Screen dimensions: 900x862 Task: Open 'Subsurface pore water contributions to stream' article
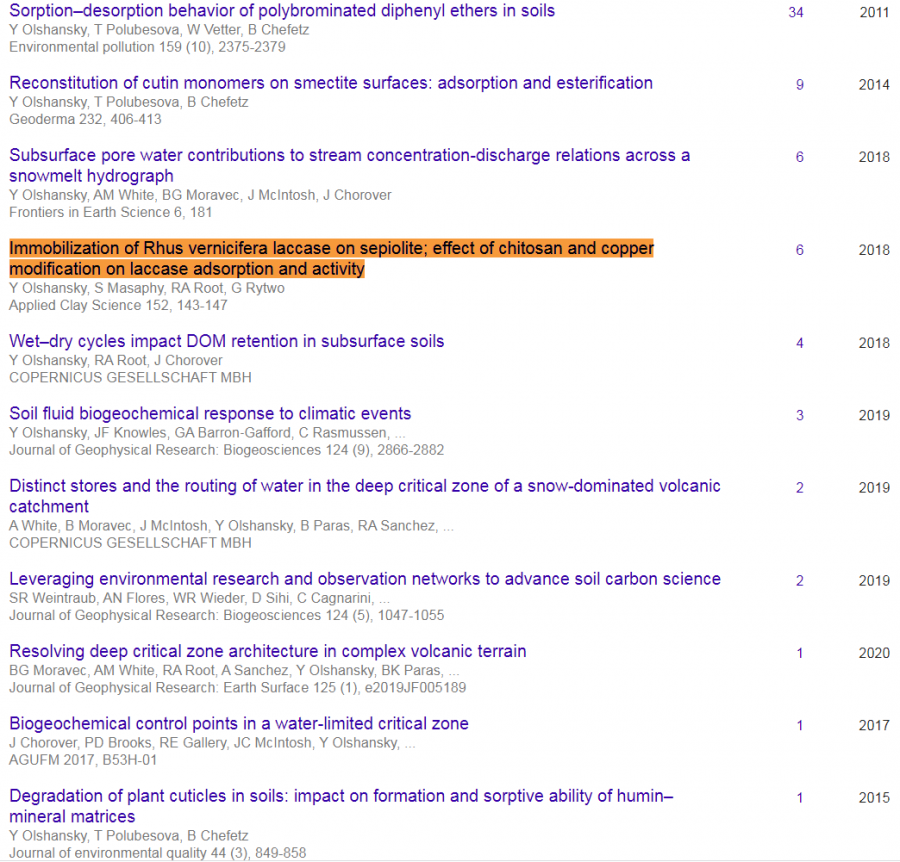point(349,165)
